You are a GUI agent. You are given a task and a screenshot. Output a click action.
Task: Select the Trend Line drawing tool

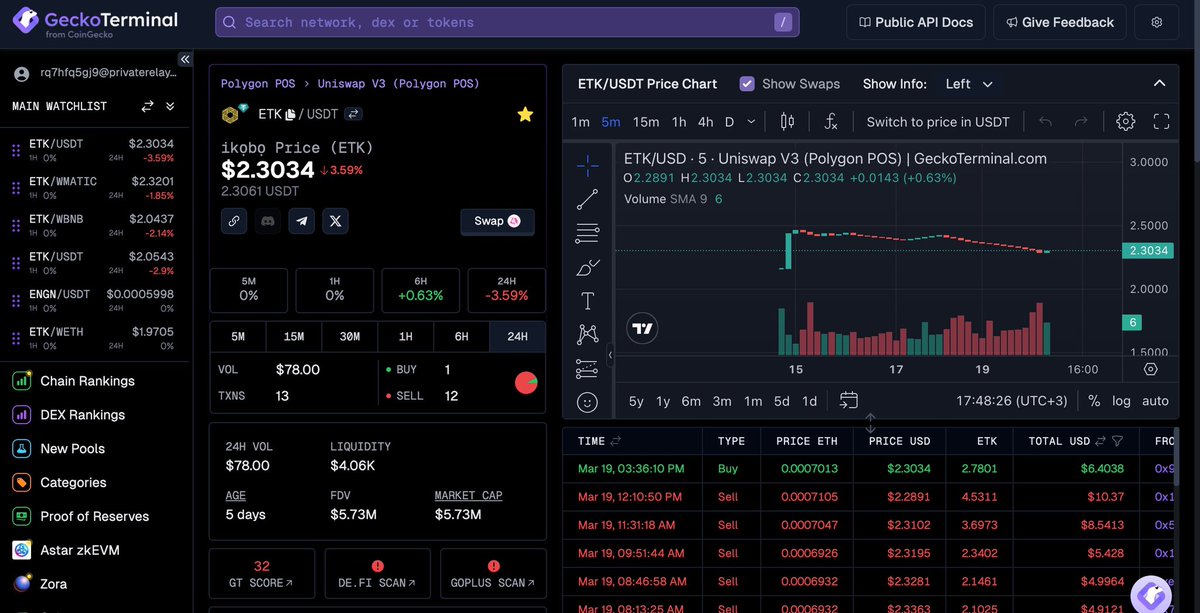587,199
